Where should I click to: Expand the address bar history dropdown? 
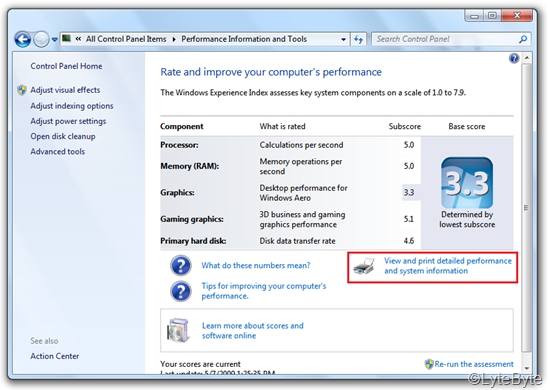(x=343, y=39)
